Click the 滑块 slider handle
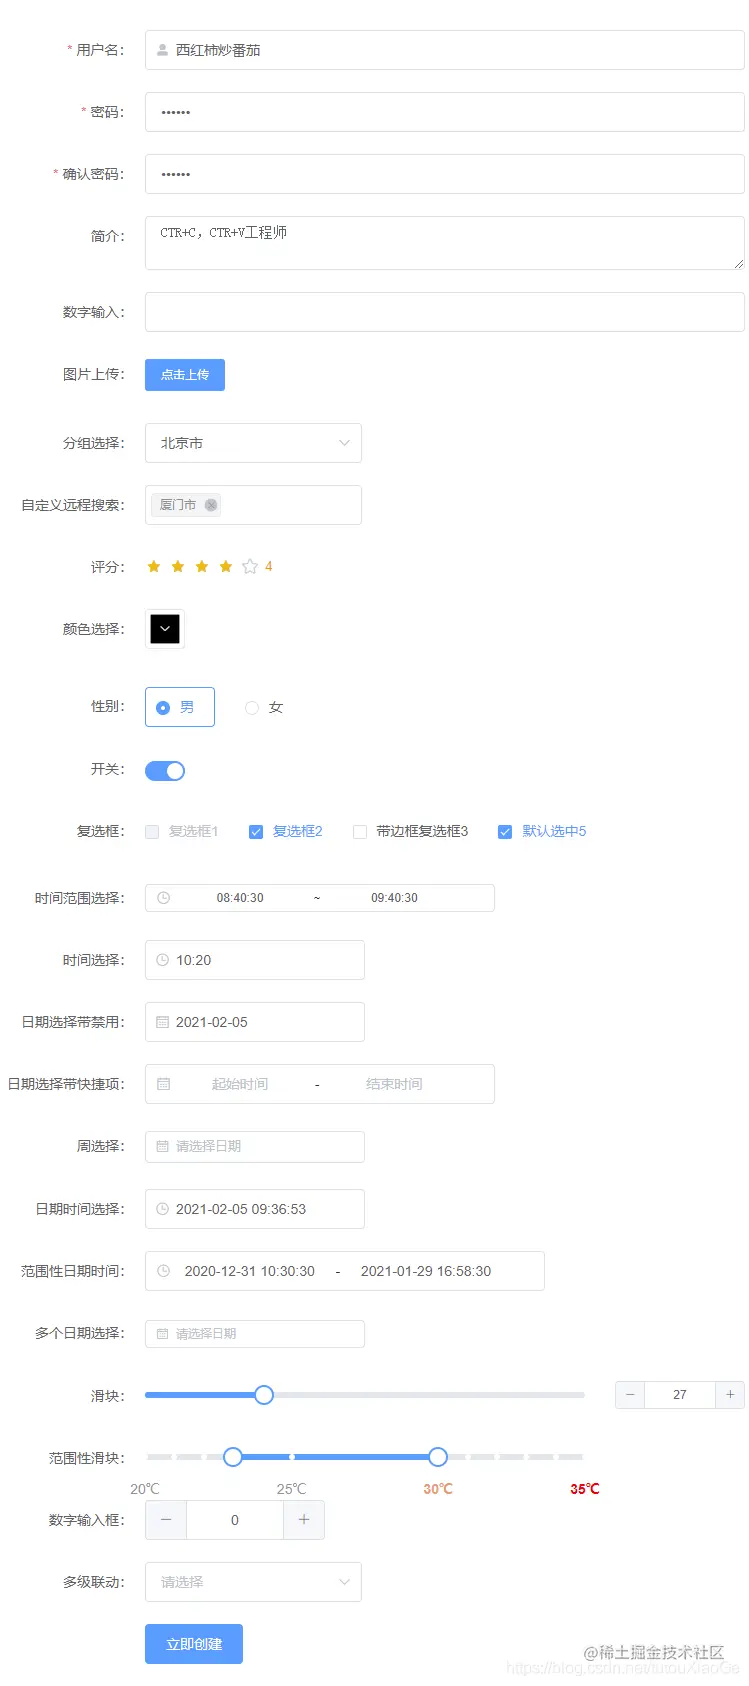The width and height of the screenshot is (749, 1686). [x=264, y=1395]
